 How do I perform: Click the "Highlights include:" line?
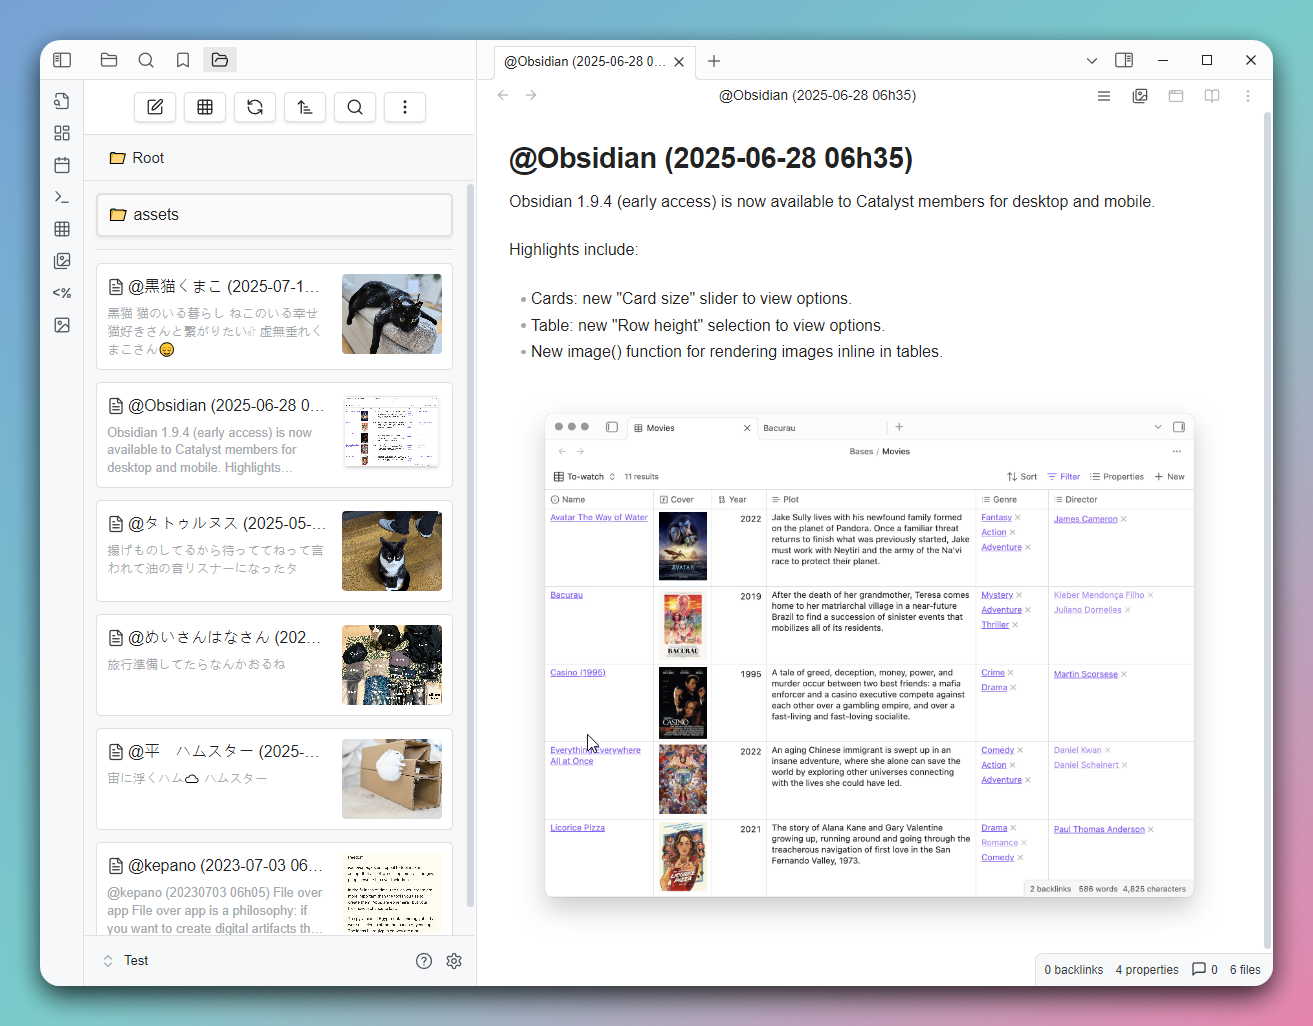point(573,250)
